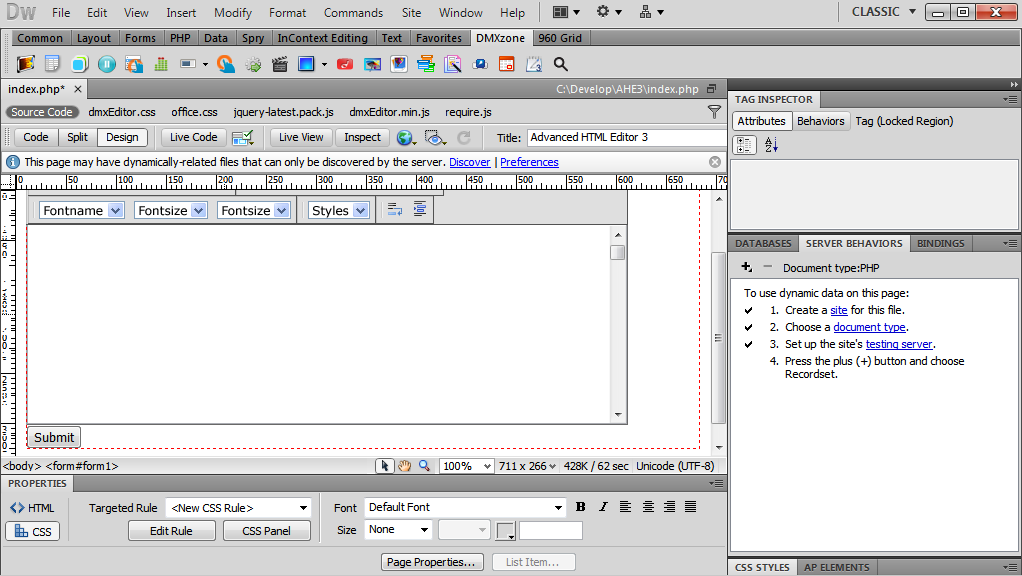1022x576 pixels.
Task: Switch Properties panel to CSS mode
Action: tap(33, 532)
